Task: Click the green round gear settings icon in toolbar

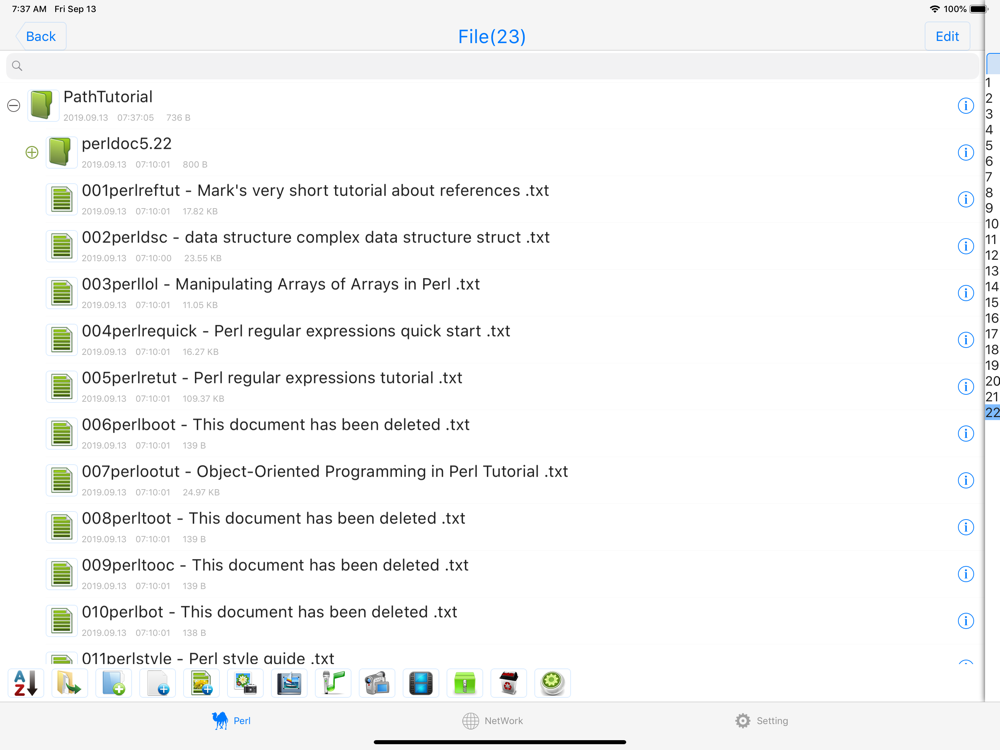Action: [x=552, y=683]
